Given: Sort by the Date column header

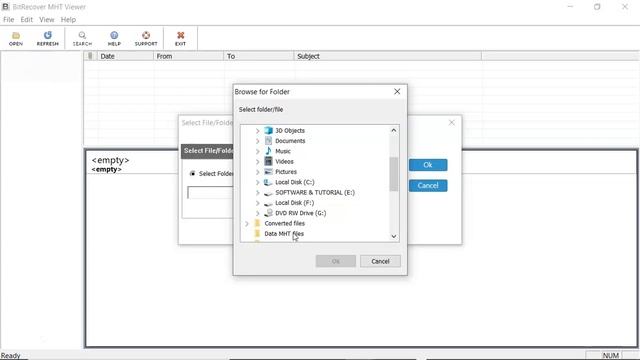Looking at the screenshot, I should point(125,56).
